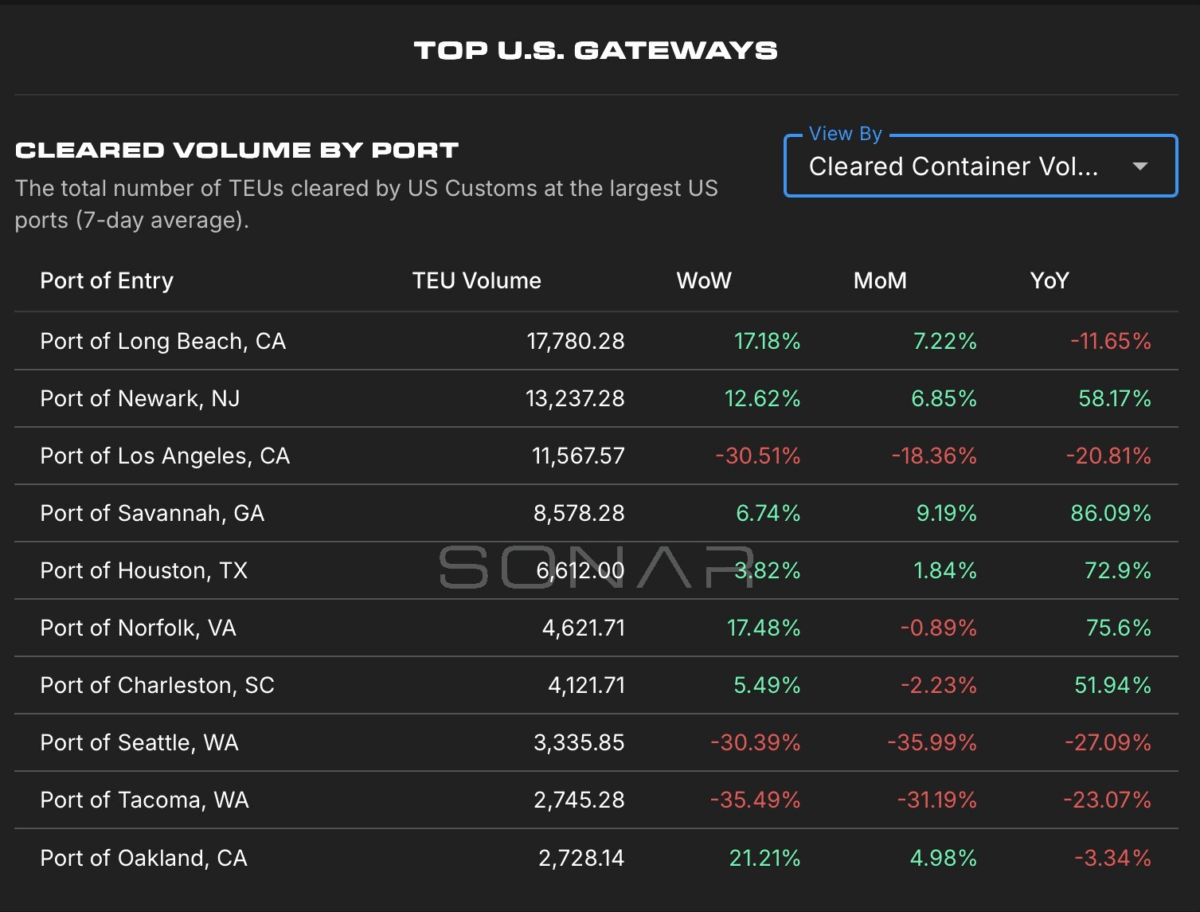The height and width of the screenshot is (912, 1200).
Task: Click Long Beach TEU volume 17,780.28
Action: tap(576, 341)
